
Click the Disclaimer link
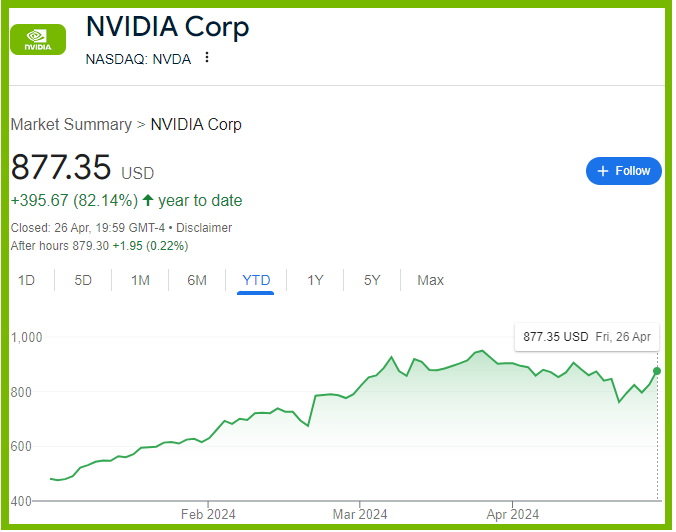[205, 228]
